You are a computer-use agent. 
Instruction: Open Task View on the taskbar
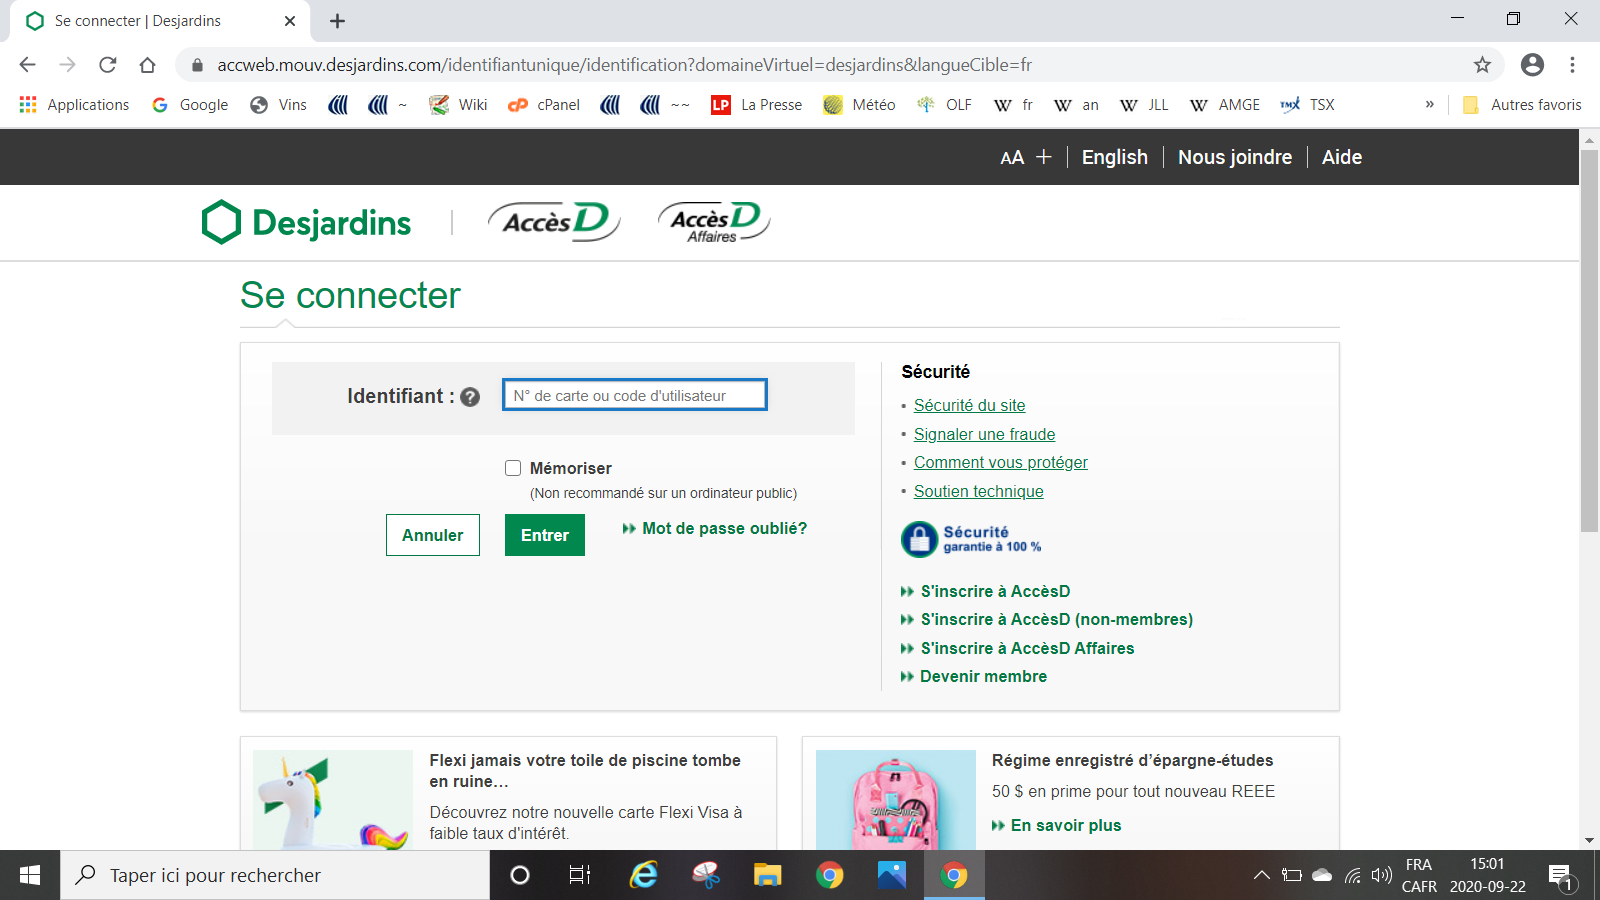[x=580, y=875]
